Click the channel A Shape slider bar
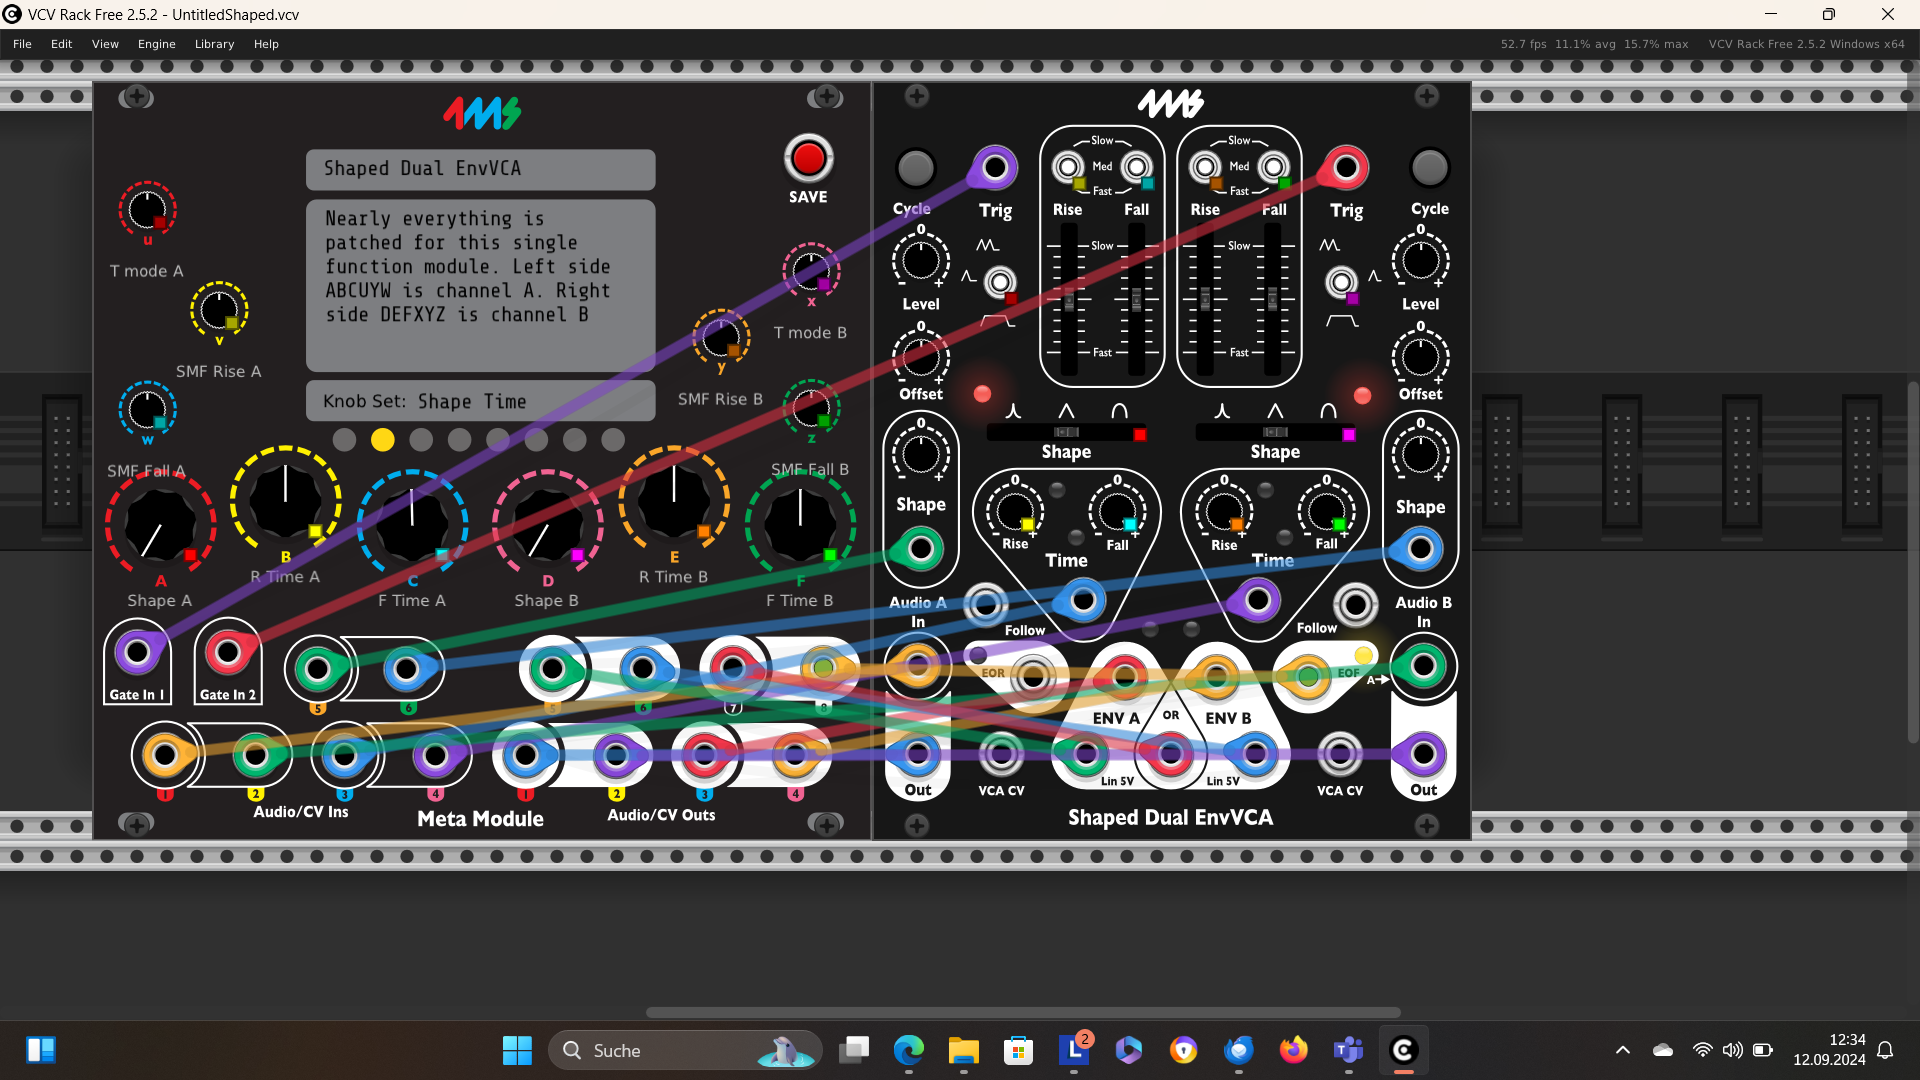The image size is (1920, 1080). [1066, 433]
